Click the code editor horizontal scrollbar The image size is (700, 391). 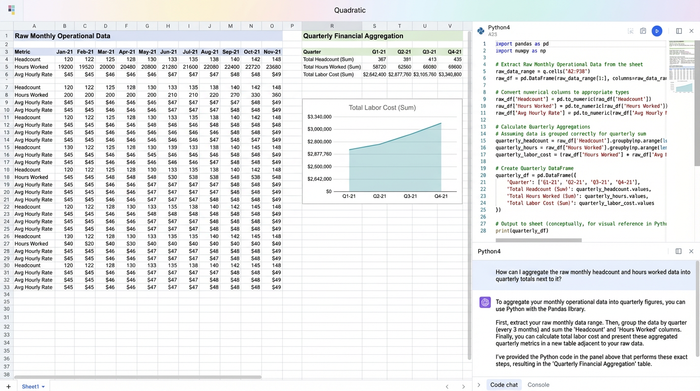538,240
